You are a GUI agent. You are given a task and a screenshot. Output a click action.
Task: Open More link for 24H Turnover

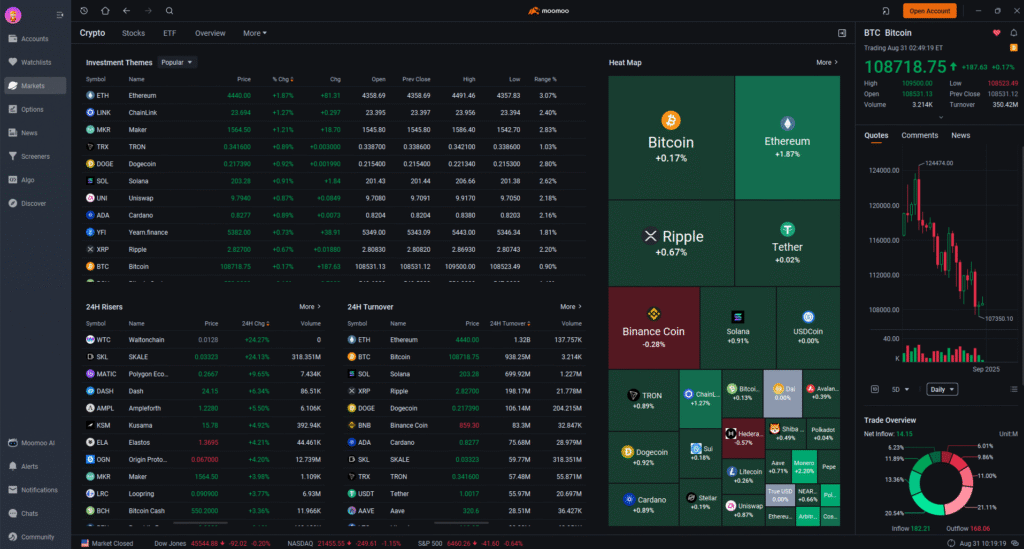click(570, 307)
